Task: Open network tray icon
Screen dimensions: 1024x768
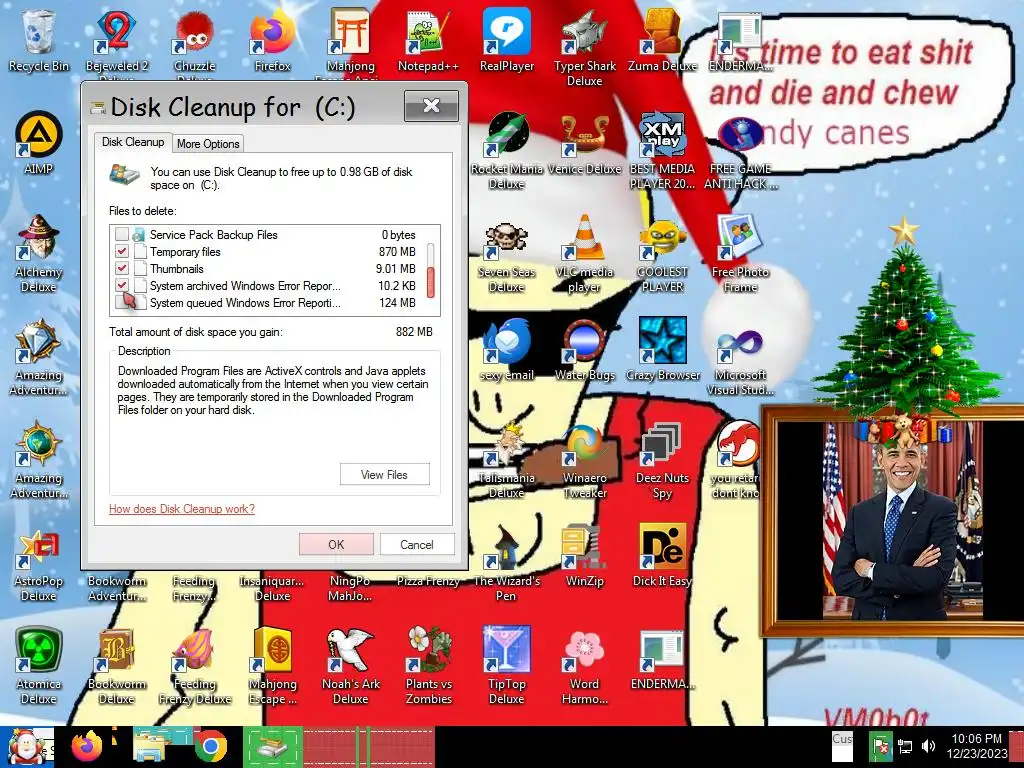Action: [905, 746]
